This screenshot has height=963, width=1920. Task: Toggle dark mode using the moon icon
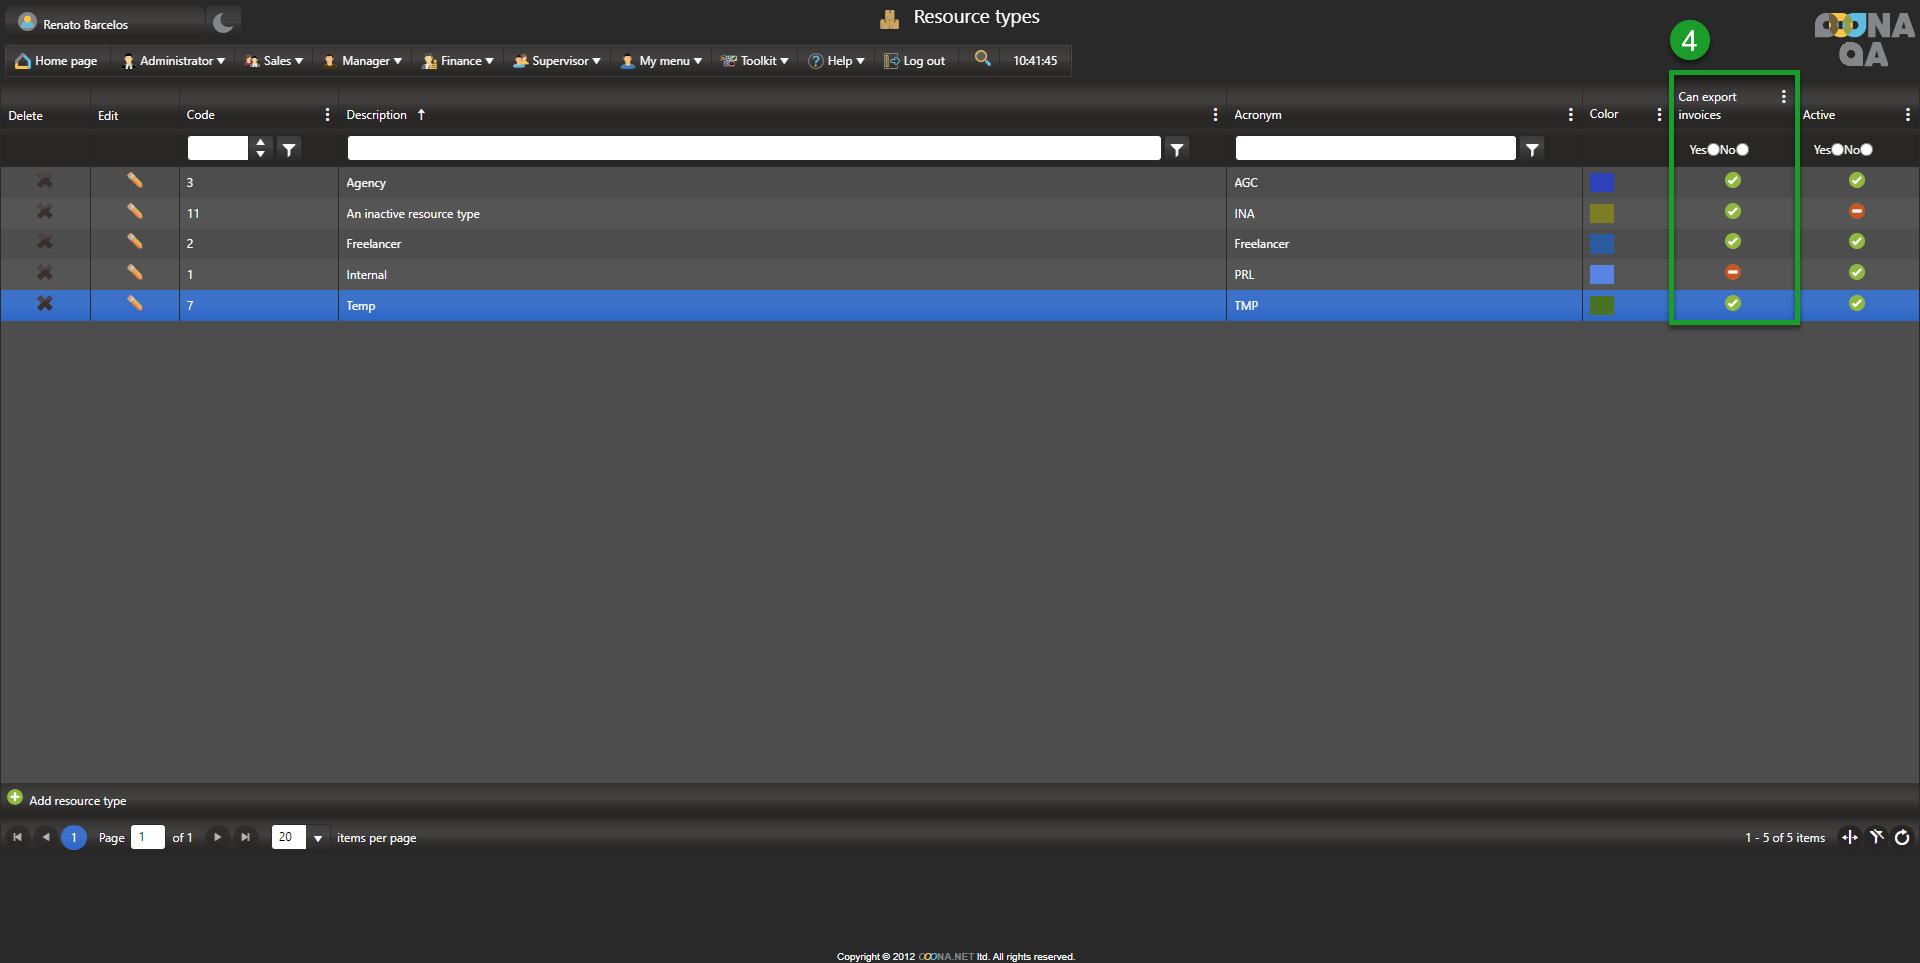coord(223,22)
